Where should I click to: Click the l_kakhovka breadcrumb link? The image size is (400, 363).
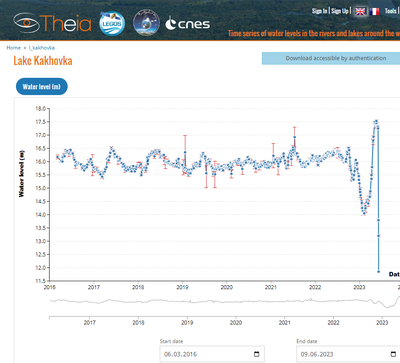click(42, 48)
